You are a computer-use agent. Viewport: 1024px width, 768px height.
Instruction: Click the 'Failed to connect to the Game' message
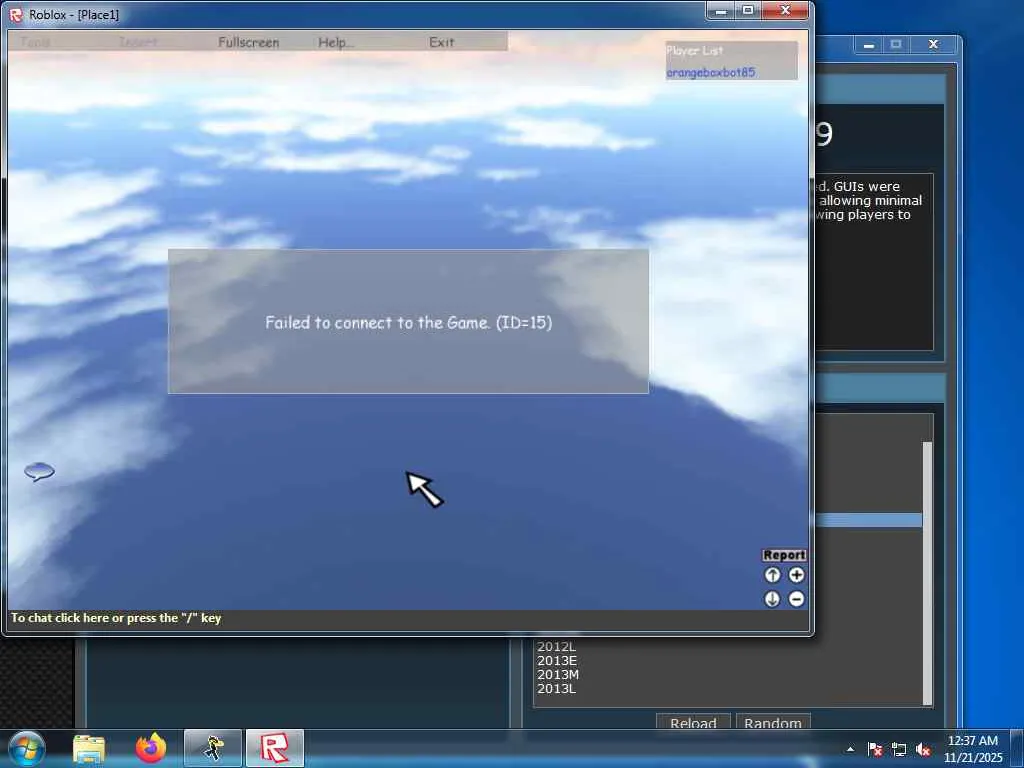pos(408,323)
